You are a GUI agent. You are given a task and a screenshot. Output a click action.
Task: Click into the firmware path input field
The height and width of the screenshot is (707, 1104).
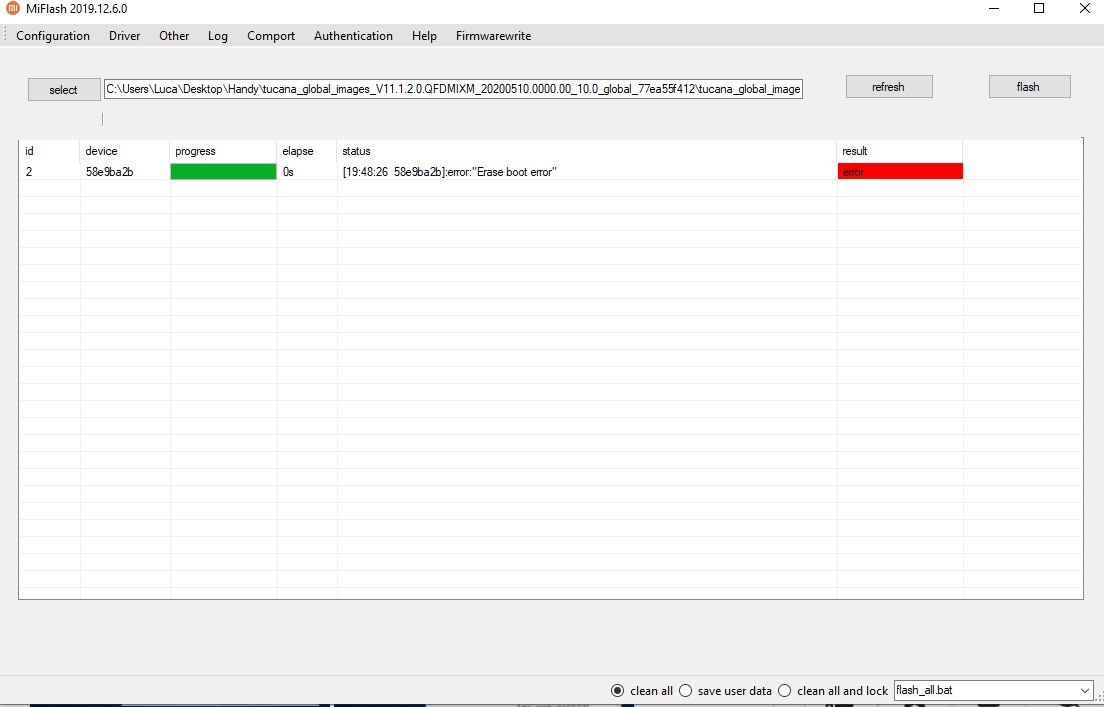pos(453,89)
